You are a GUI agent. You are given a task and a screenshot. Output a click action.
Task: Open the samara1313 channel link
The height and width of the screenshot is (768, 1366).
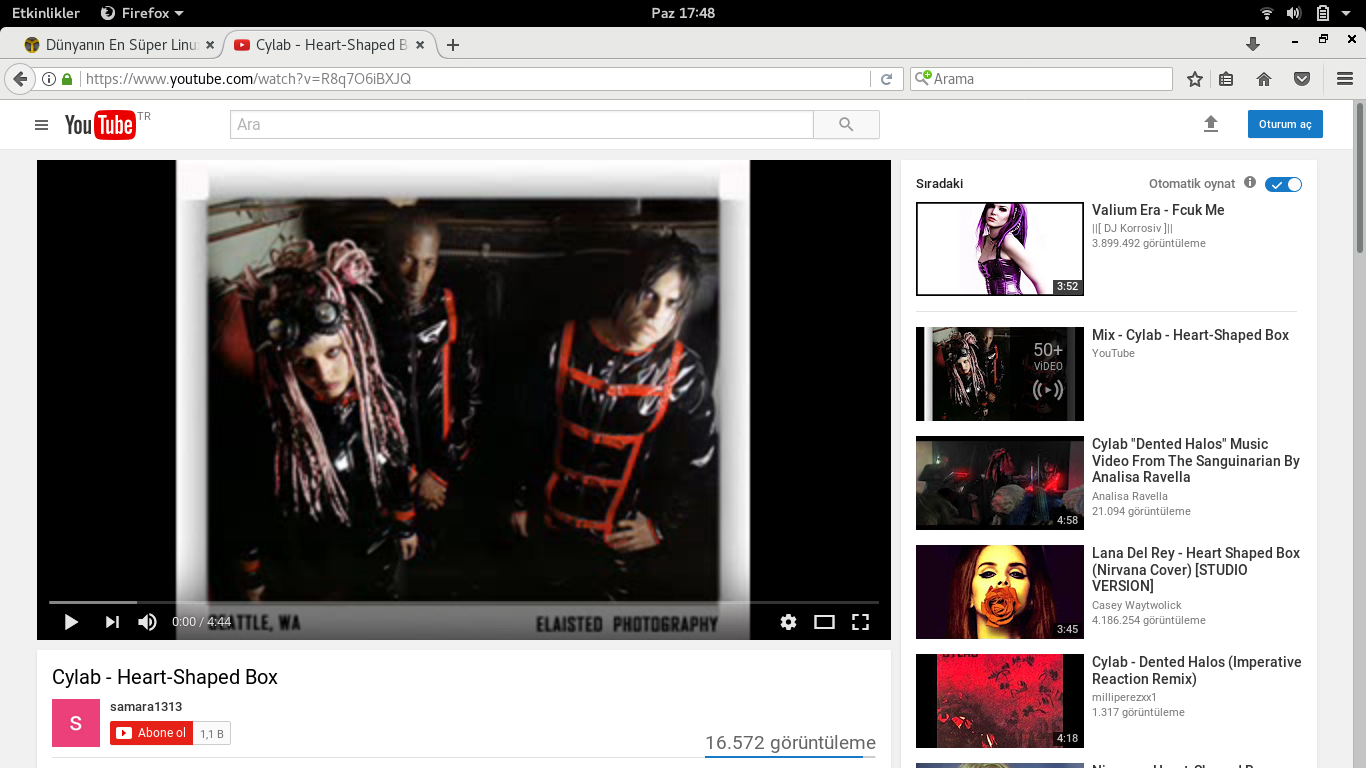coord(146,706)
